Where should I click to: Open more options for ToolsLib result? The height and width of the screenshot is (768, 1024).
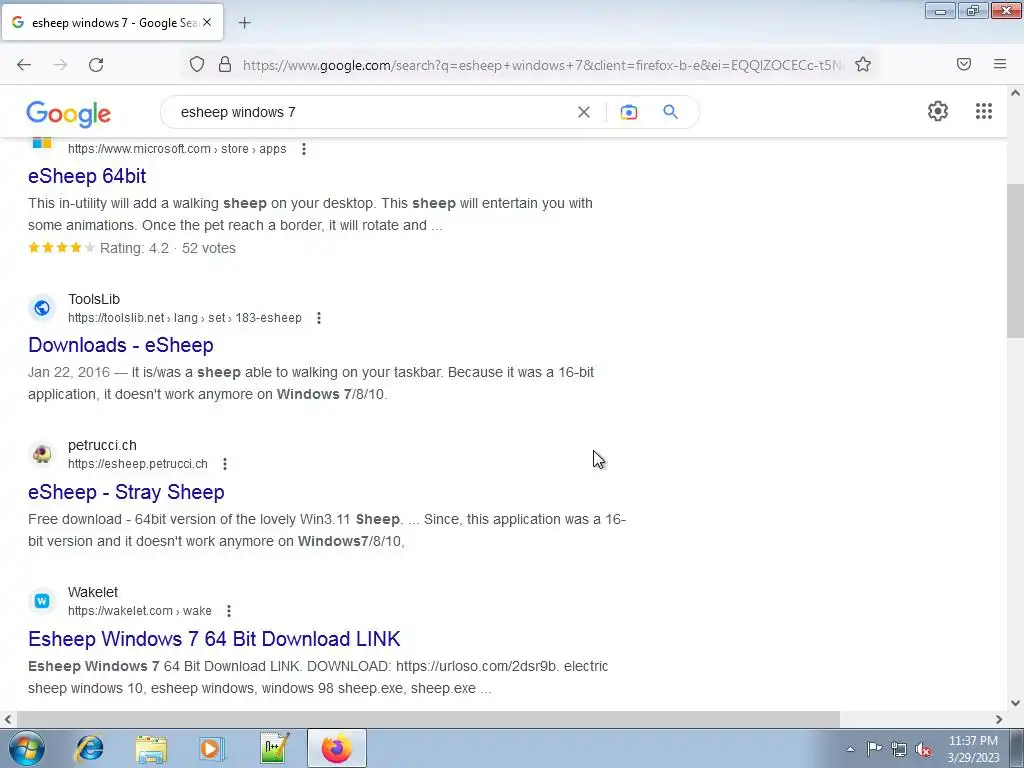(319, 318)
